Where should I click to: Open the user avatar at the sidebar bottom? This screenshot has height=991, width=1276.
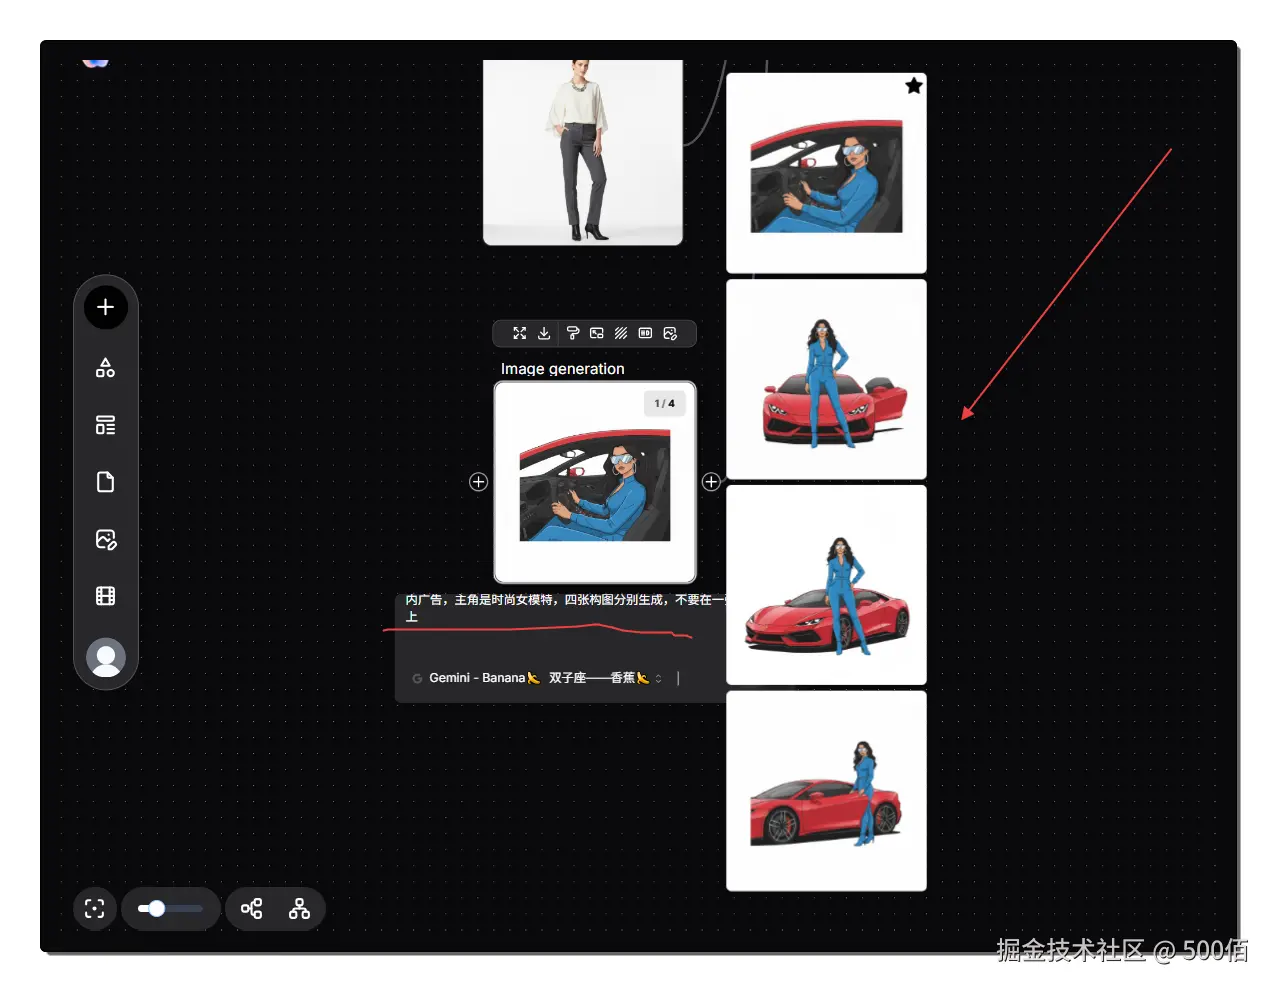pos(105,658)
